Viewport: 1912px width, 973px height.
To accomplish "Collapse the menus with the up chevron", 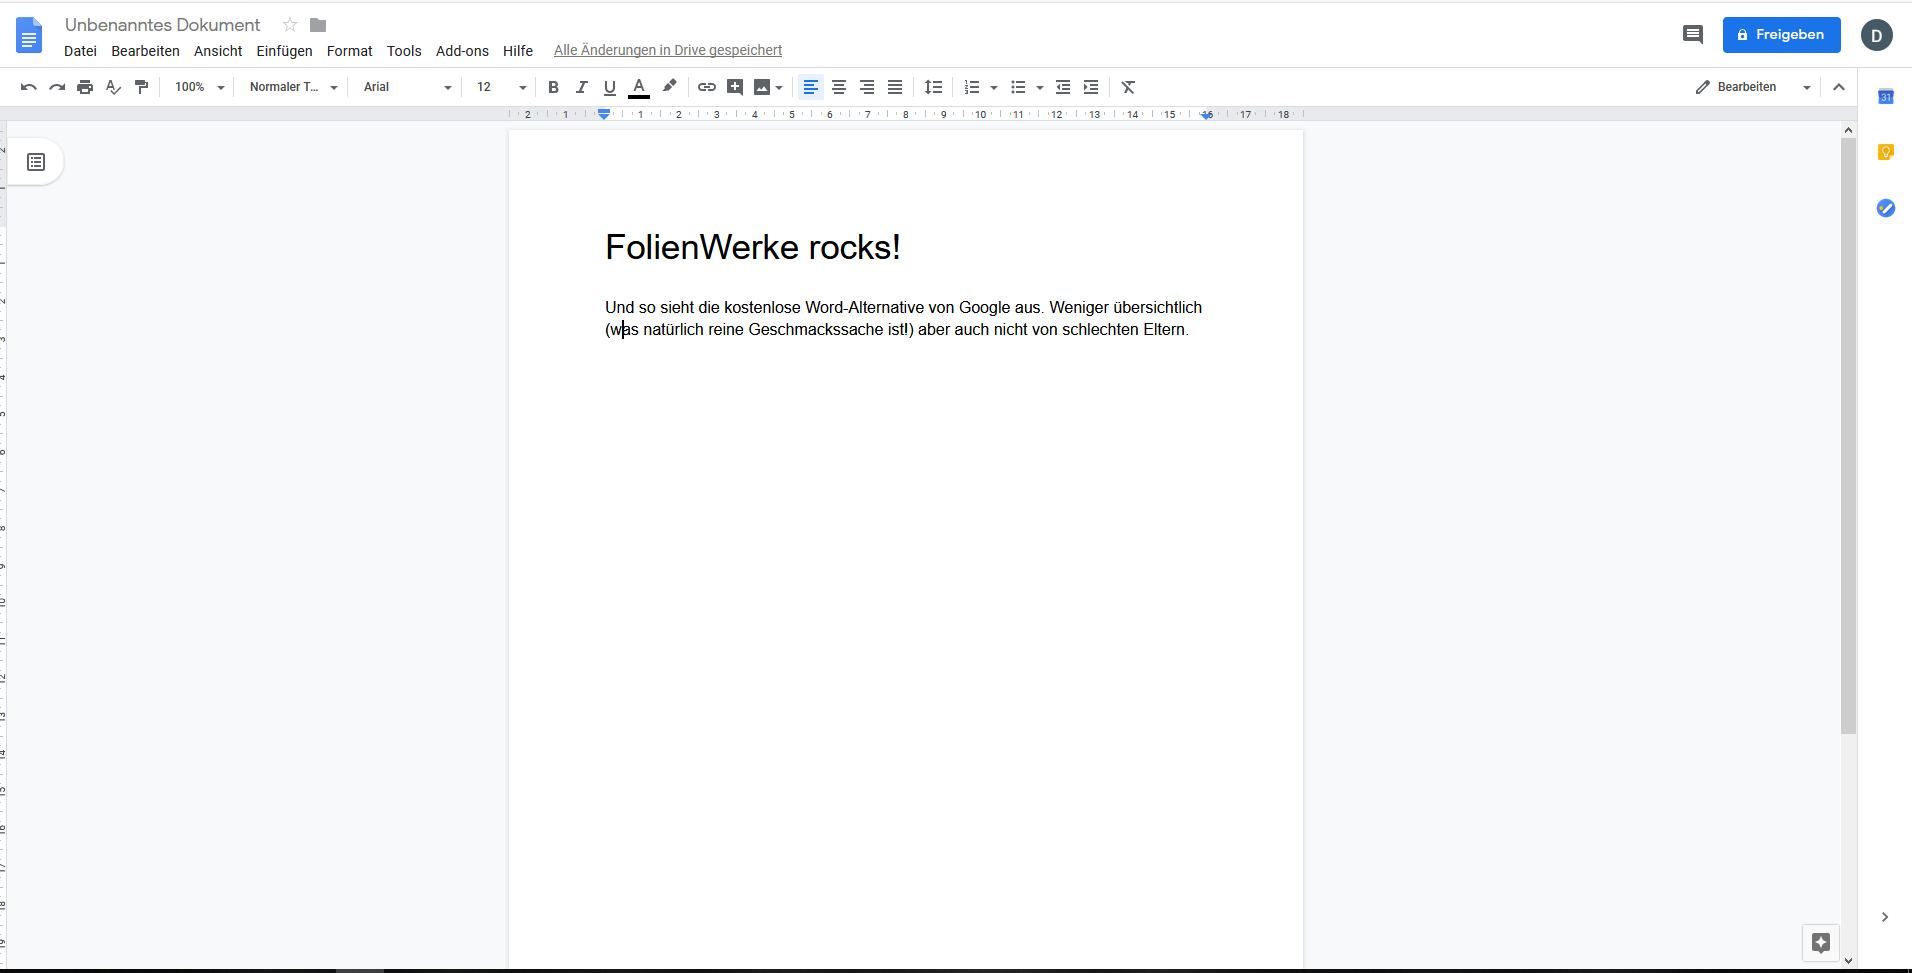I will click(x=1839, y=87).
